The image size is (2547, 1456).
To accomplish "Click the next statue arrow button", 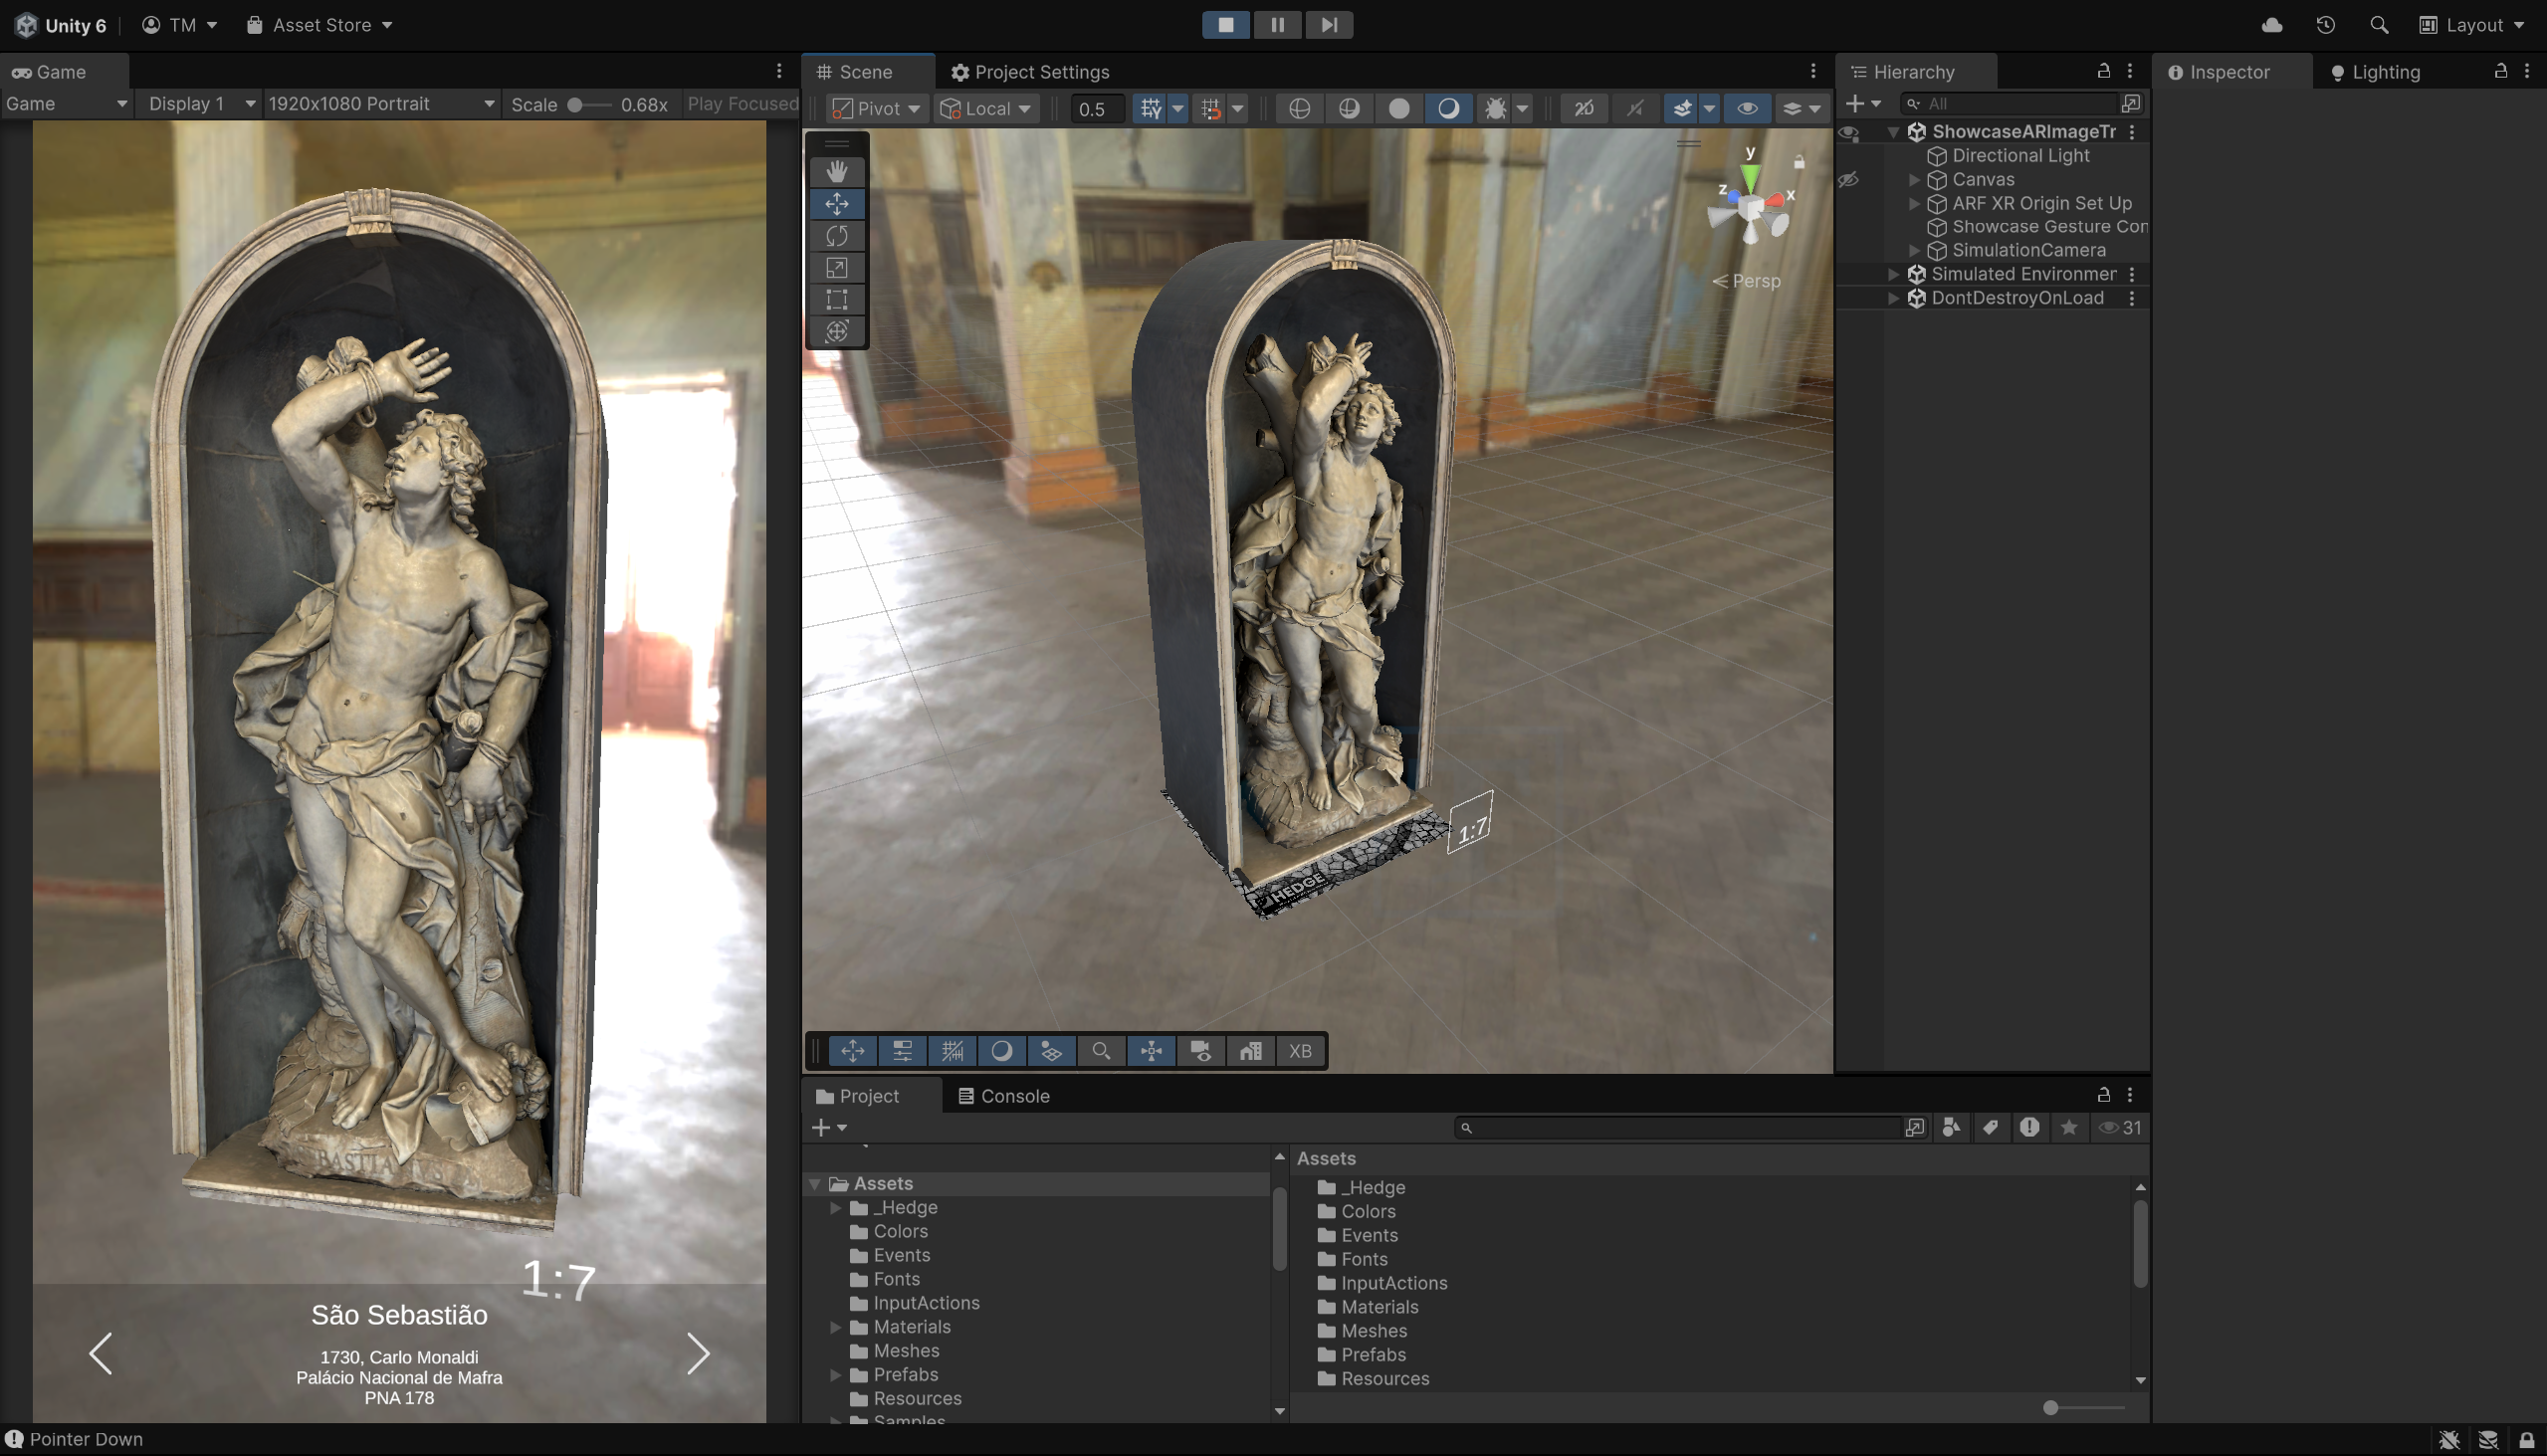I will (698, 1354).
